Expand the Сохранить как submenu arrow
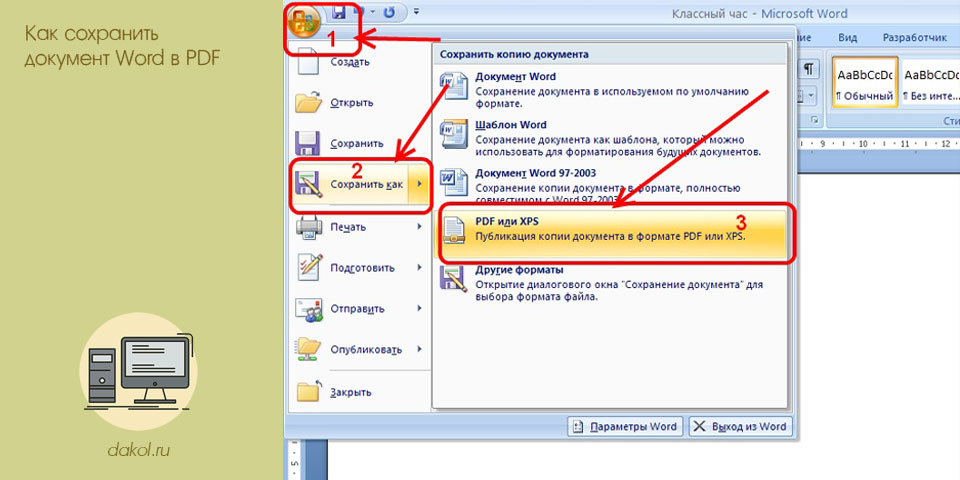960x480 pixels. (419, 184)
